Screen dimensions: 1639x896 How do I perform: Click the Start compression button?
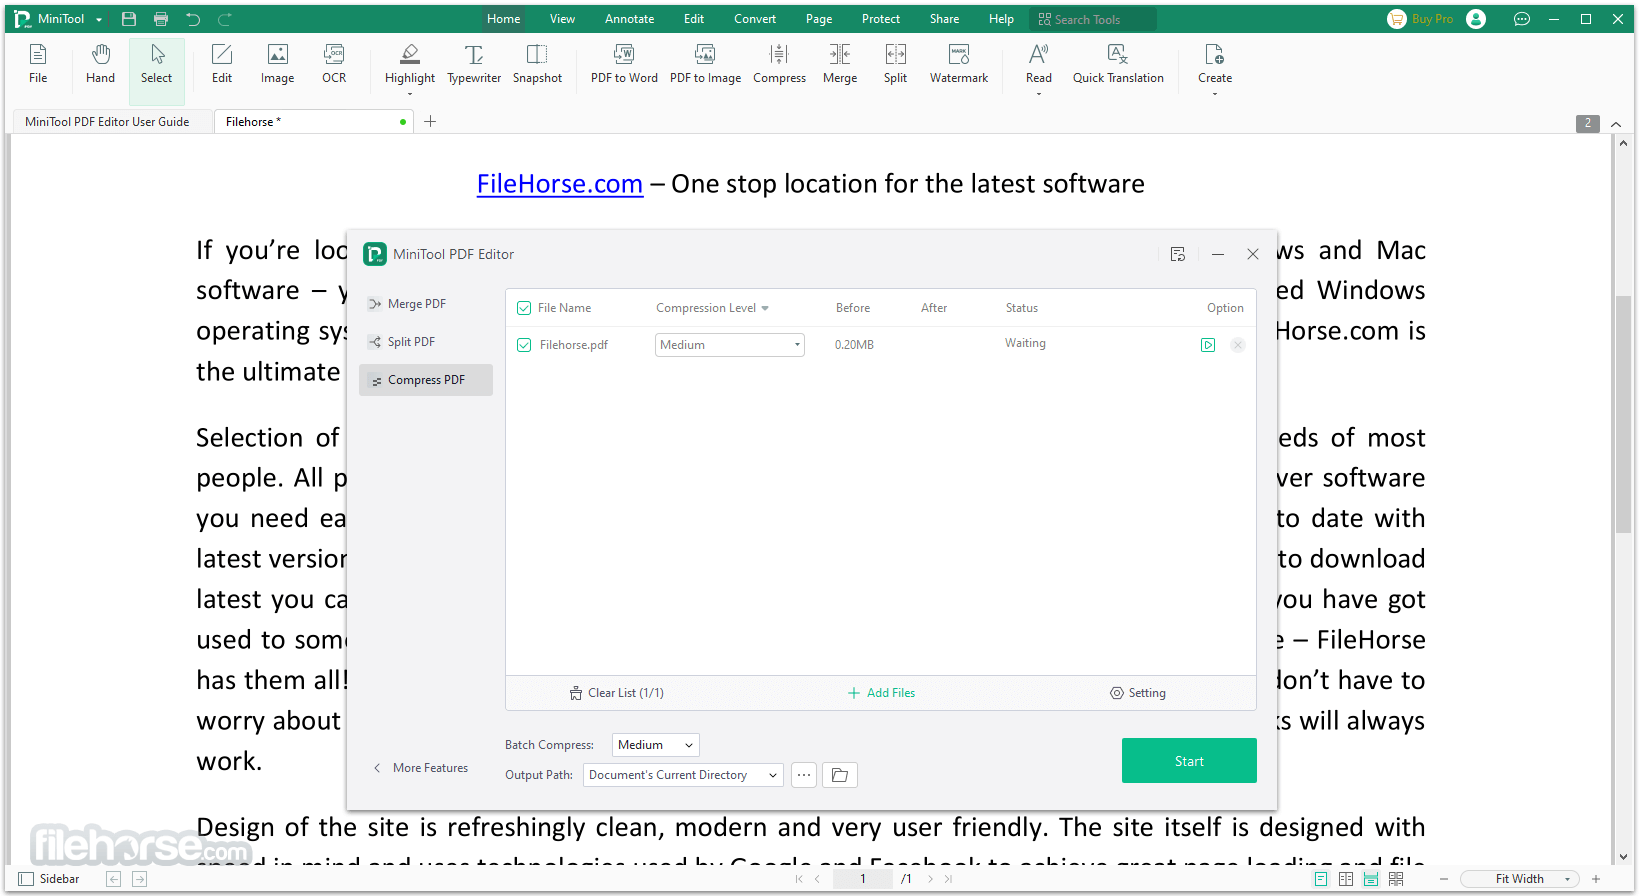point(1189,761)
